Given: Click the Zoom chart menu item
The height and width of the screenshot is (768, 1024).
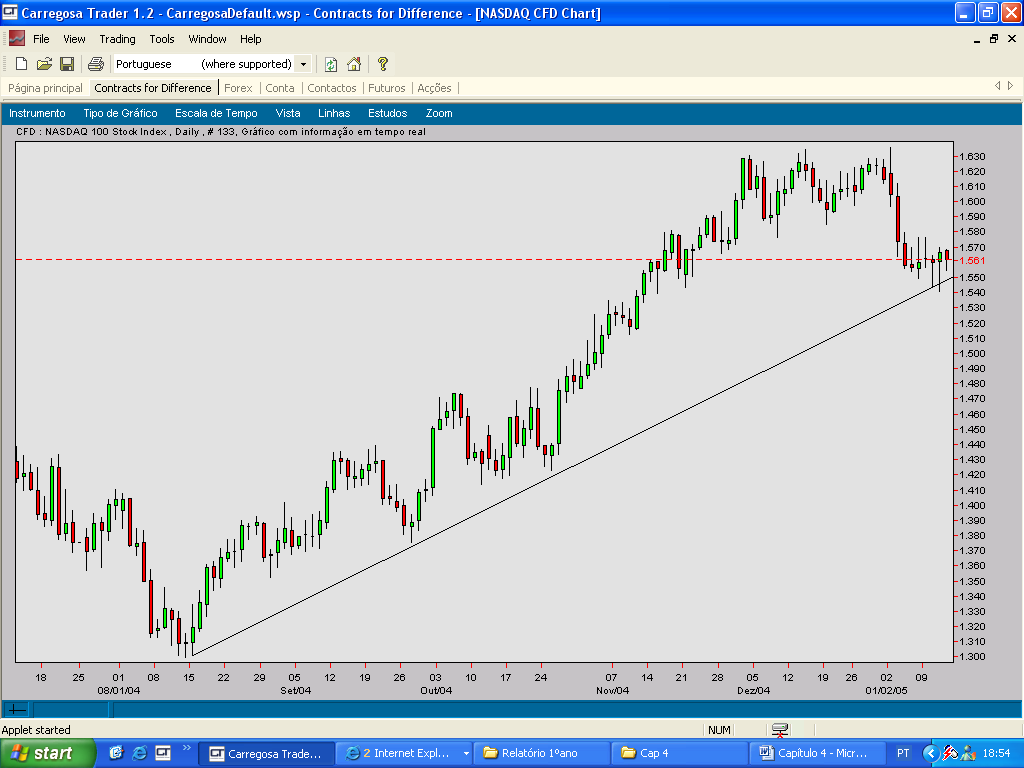Looking at the screenshot, I should point(439,113).
